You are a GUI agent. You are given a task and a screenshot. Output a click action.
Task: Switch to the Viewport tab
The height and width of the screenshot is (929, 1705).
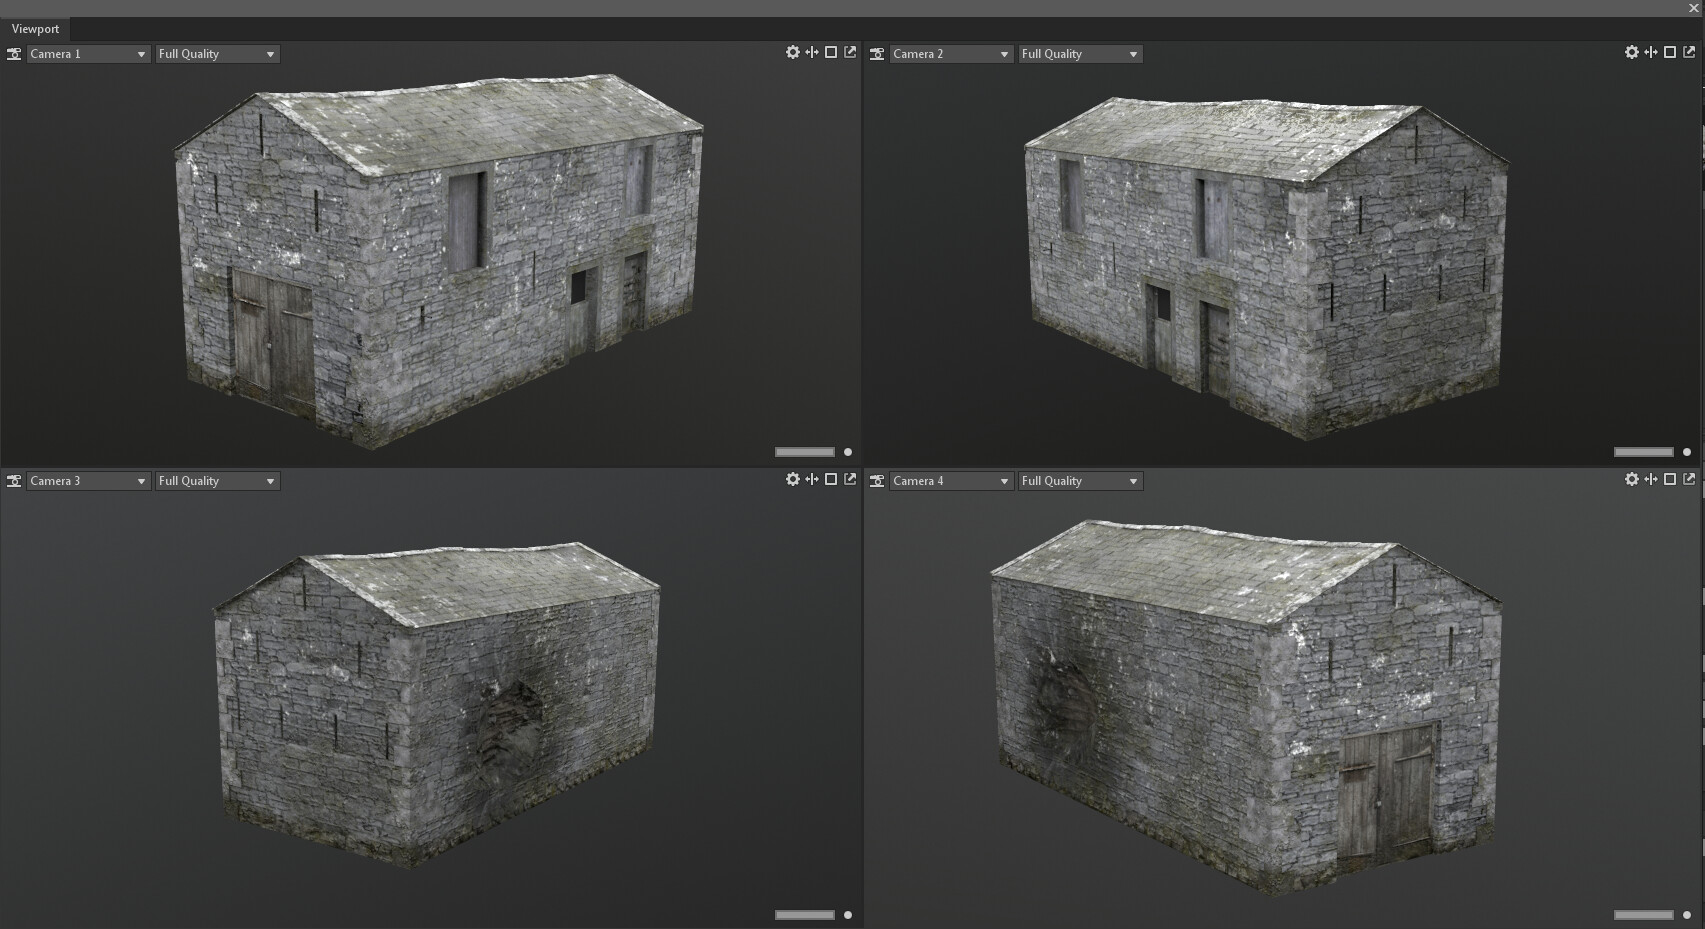(35, 29)
